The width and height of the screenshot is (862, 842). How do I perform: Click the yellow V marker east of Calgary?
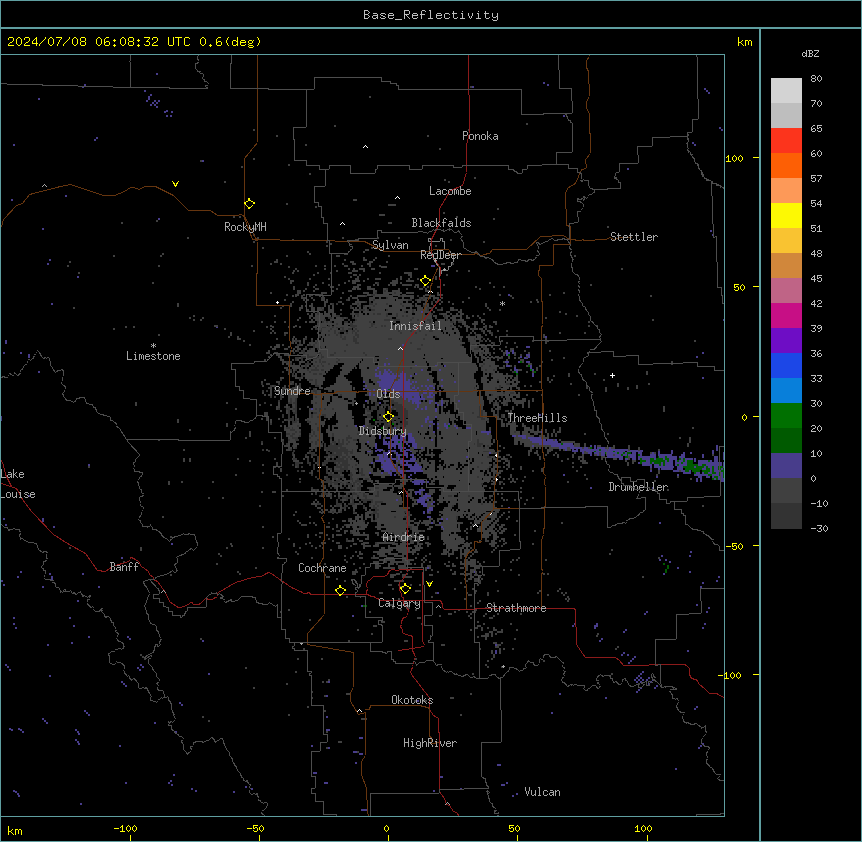click(429, 584)
